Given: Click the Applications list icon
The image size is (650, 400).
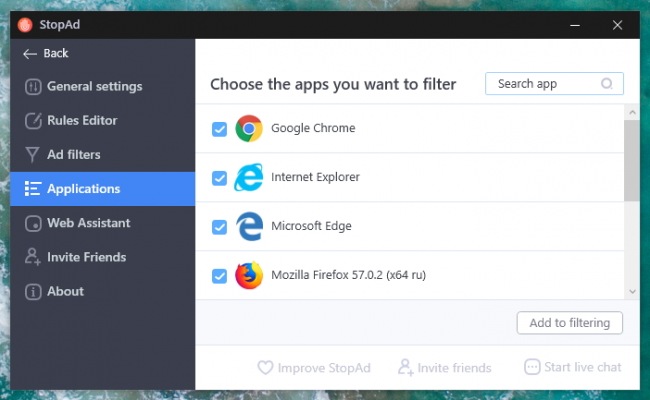Looking at the screenshot, I should point(33,189).
